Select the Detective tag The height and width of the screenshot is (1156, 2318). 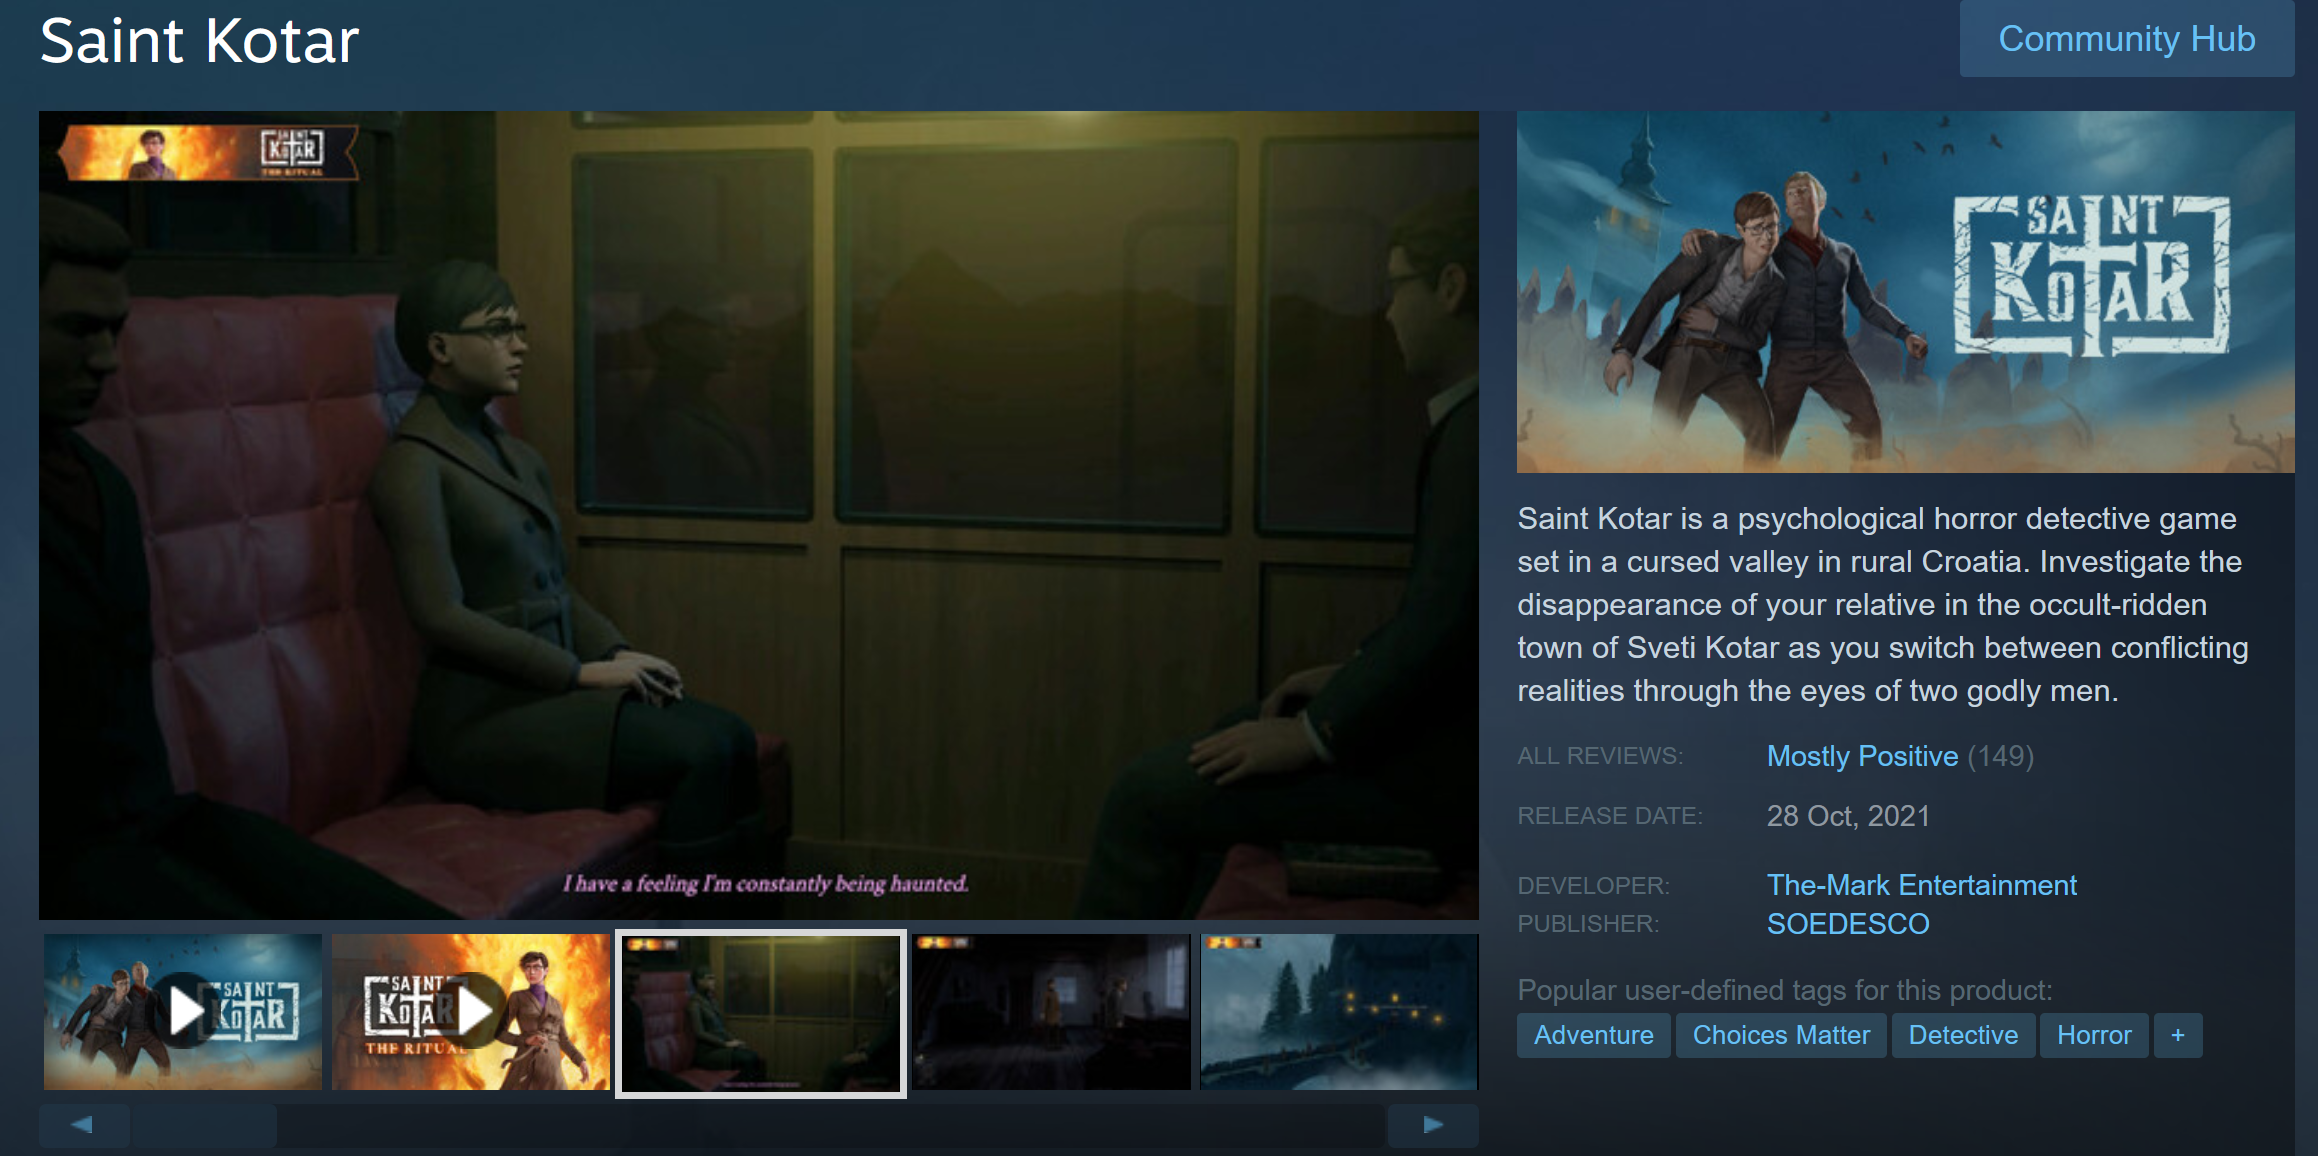[1963, 1035]
